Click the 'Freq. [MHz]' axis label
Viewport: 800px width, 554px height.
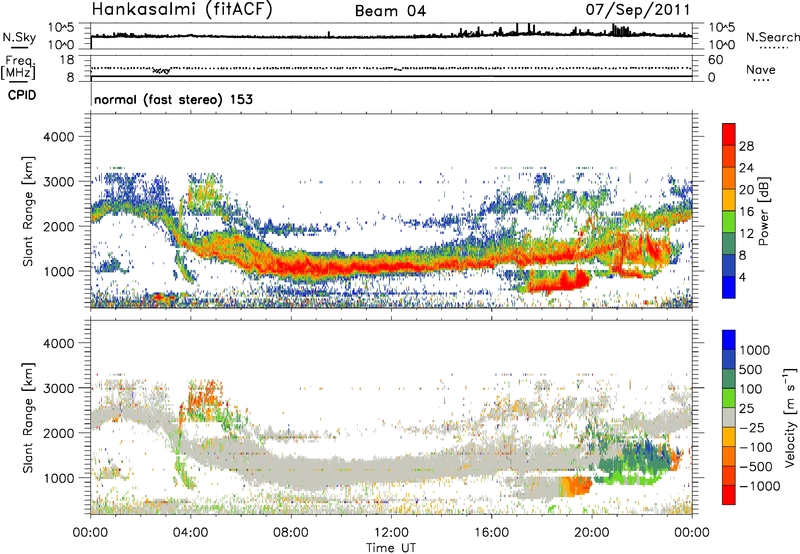tap(18, 67)
